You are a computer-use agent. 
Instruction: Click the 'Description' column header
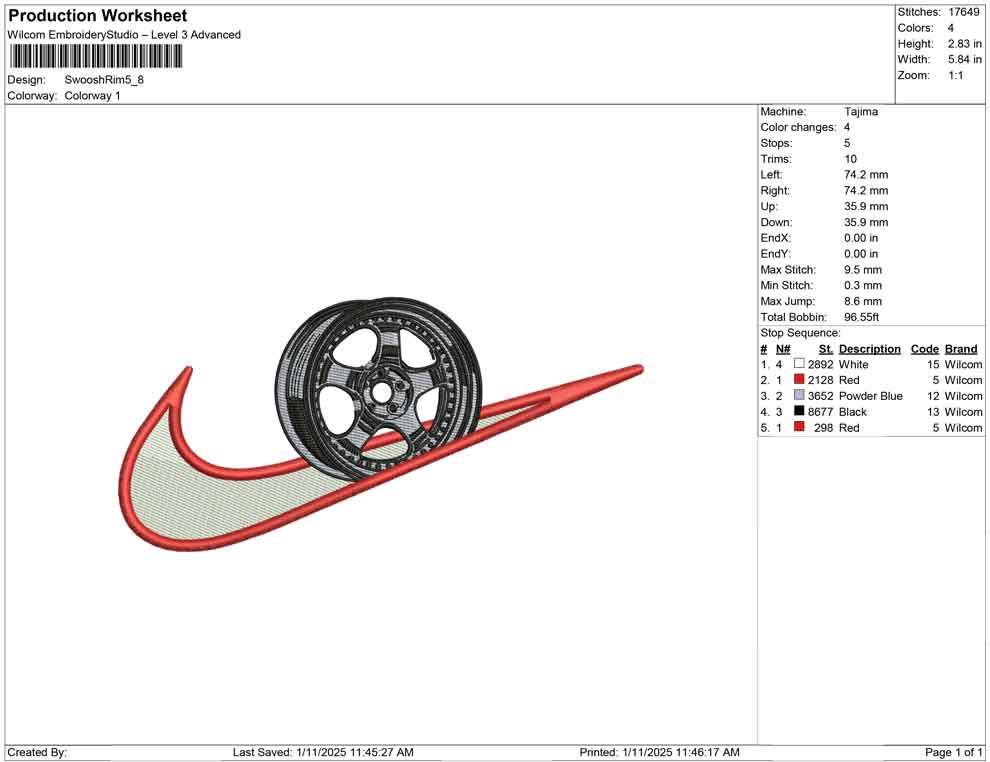[x=869, y=348]
